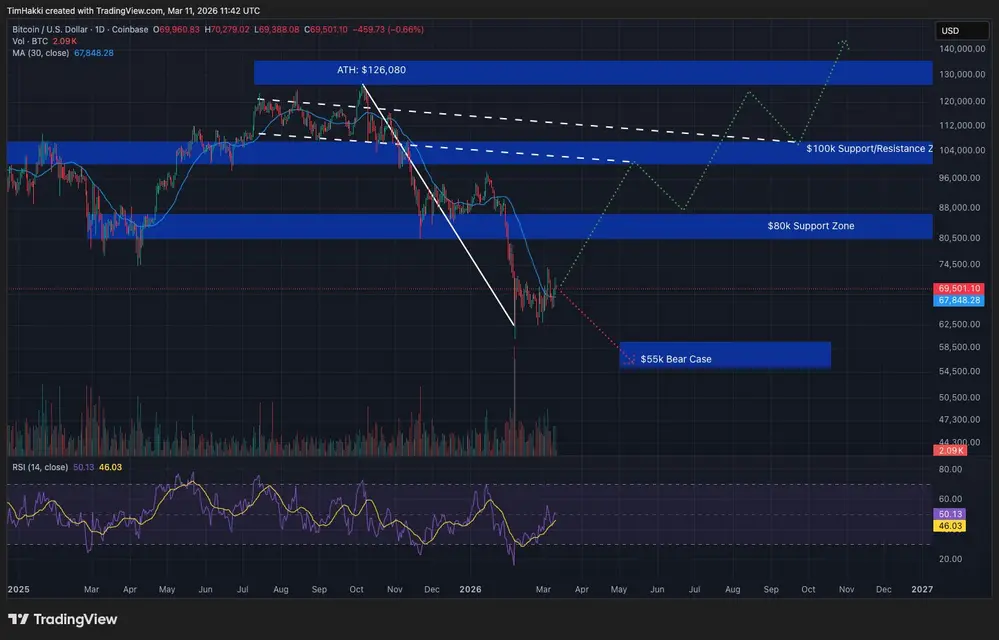Click the yellow 46.03 RSI value tag
Screen dimensions: 999x640
pos(949,526)
